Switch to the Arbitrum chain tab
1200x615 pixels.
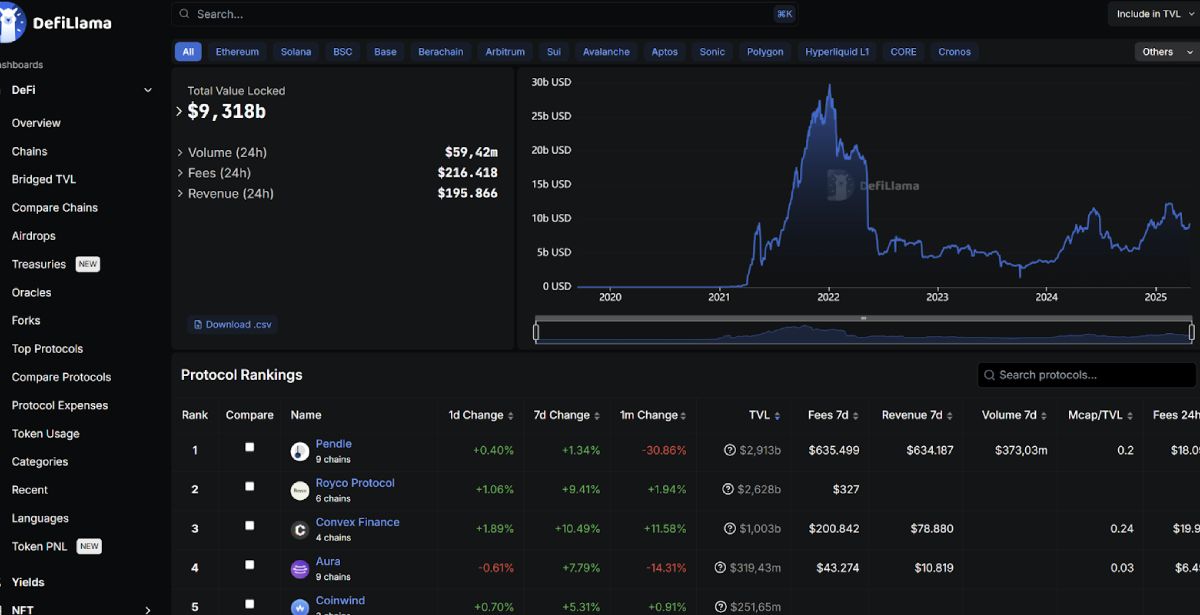[505, 52]
